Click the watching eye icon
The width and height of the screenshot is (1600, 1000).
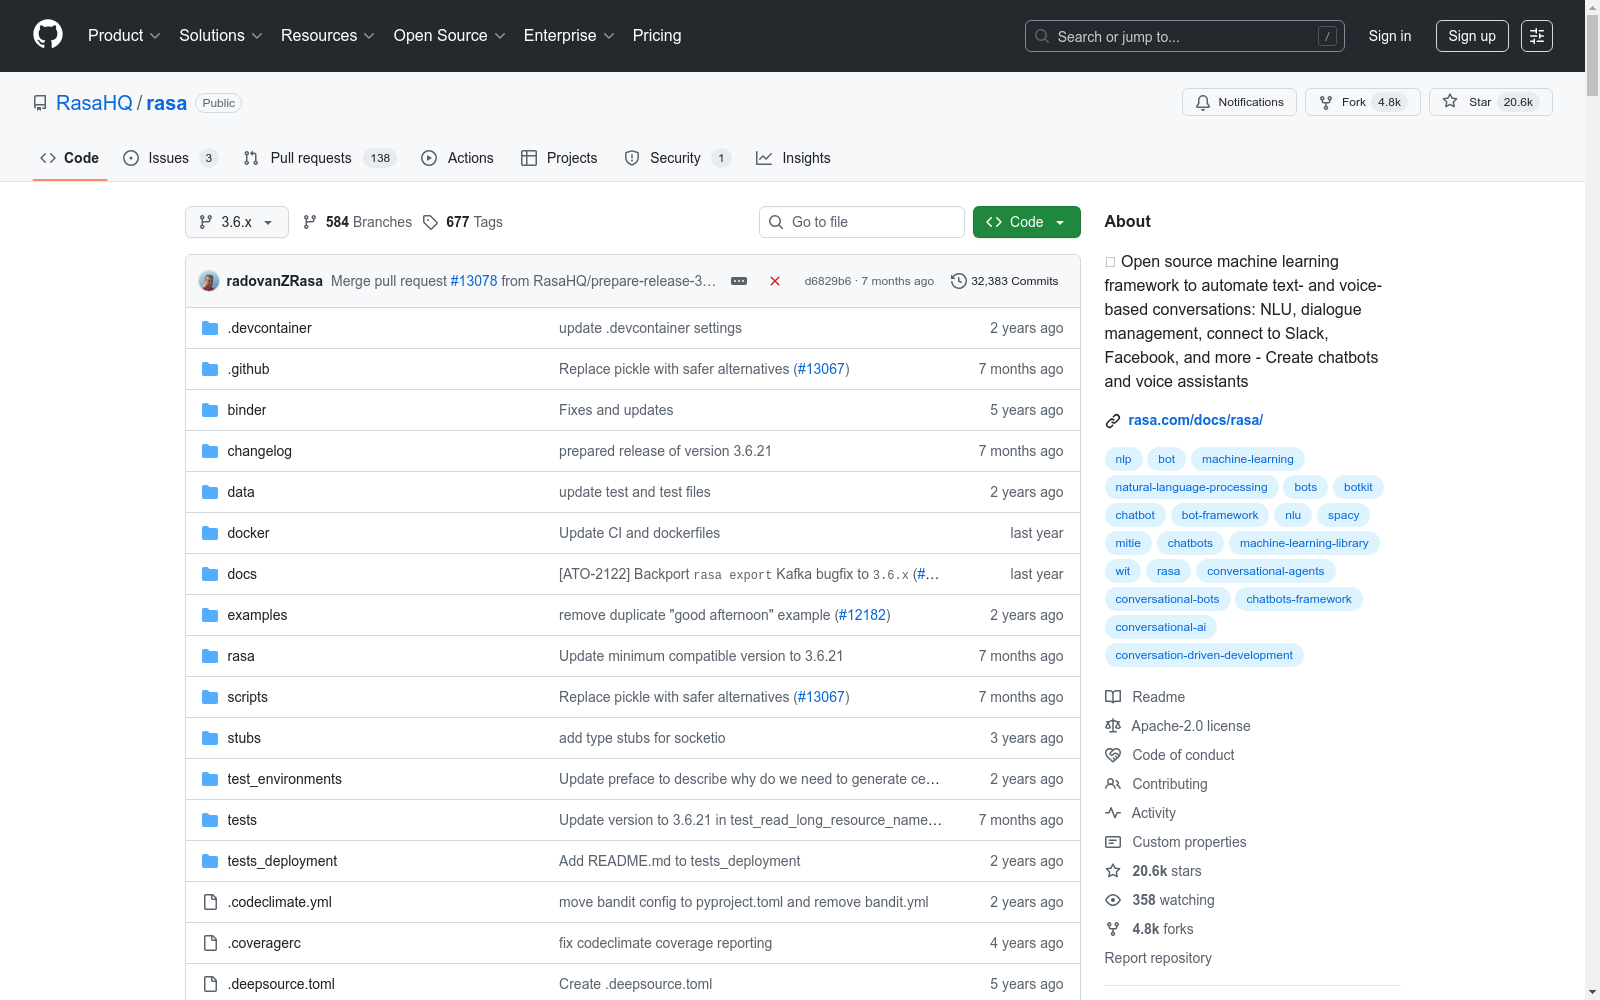(1113, 900)
